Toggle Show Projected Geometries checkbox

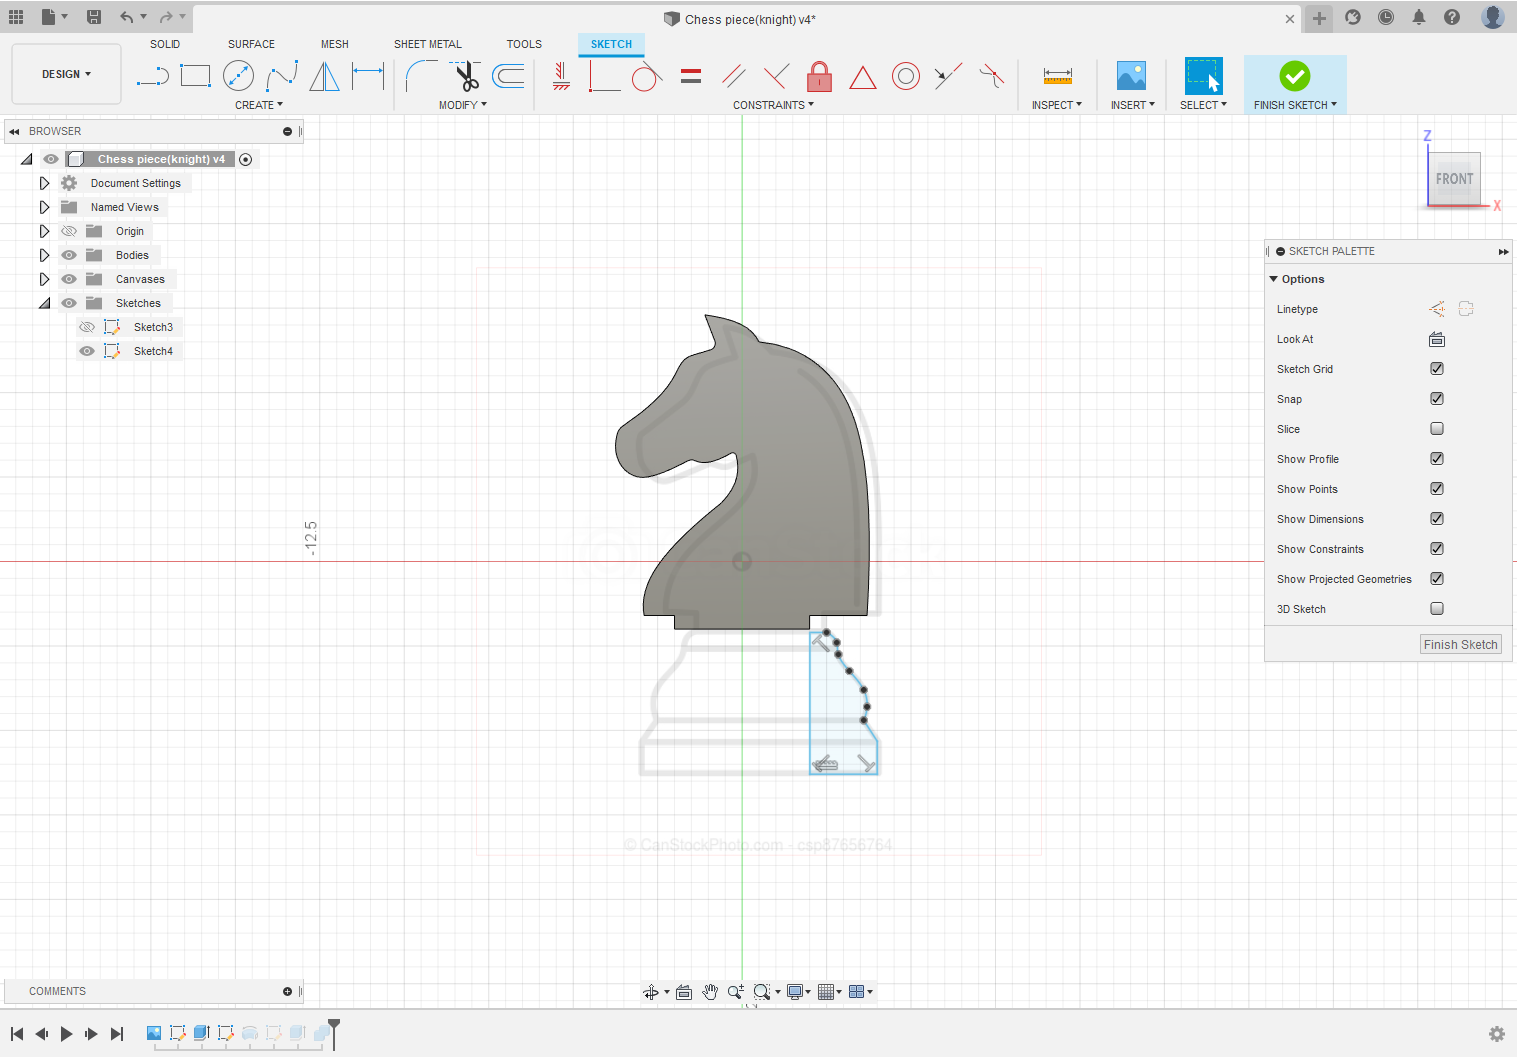pyautogui.click(x=1437, y=579)
